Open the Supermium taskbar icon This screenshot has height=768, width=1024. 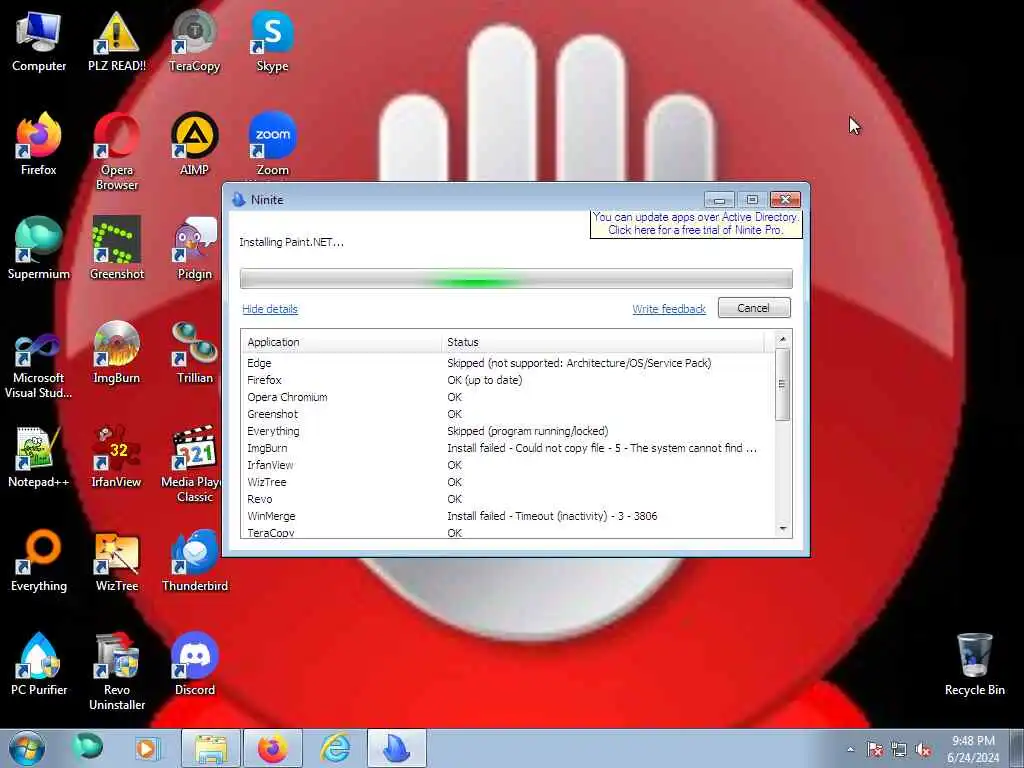tap(88, 747)
